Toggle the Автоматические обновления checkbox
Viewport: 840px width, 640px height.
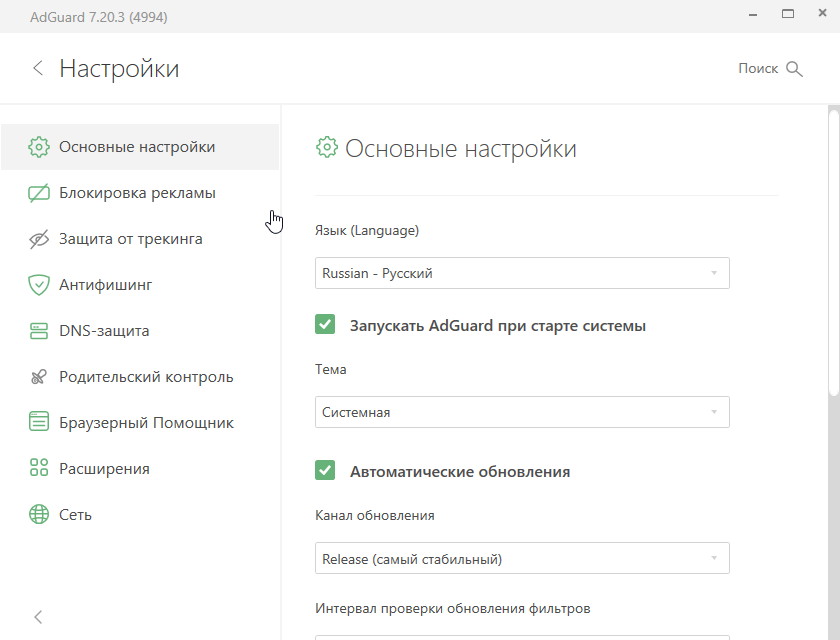tap(325, 470)
